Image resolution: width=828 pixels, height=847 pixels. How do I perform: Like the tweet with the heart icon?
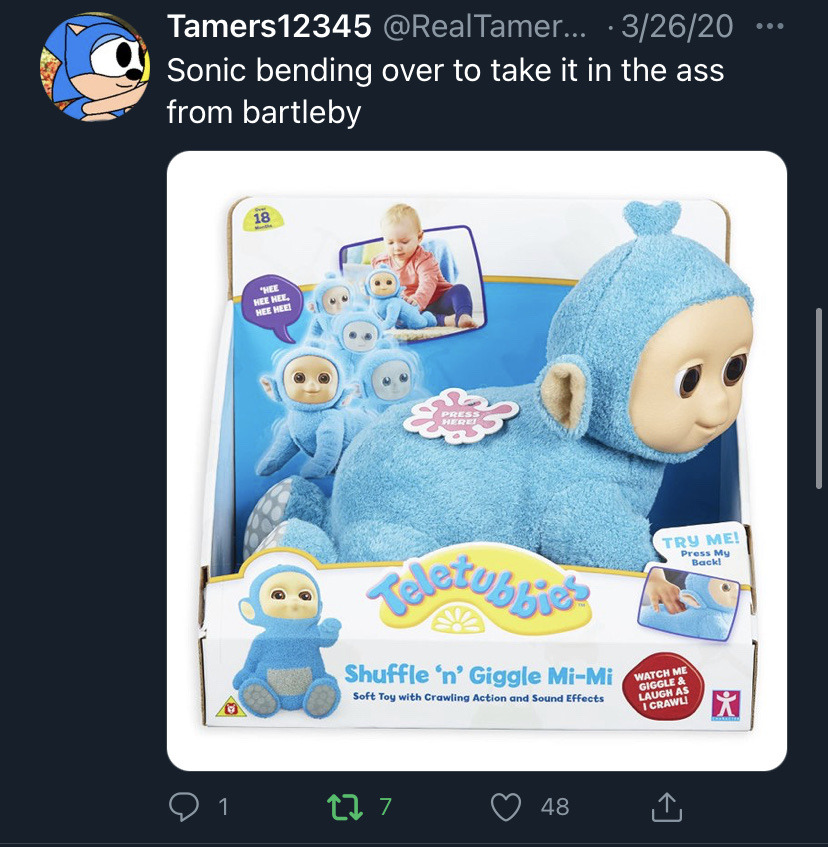pos(507,806)
